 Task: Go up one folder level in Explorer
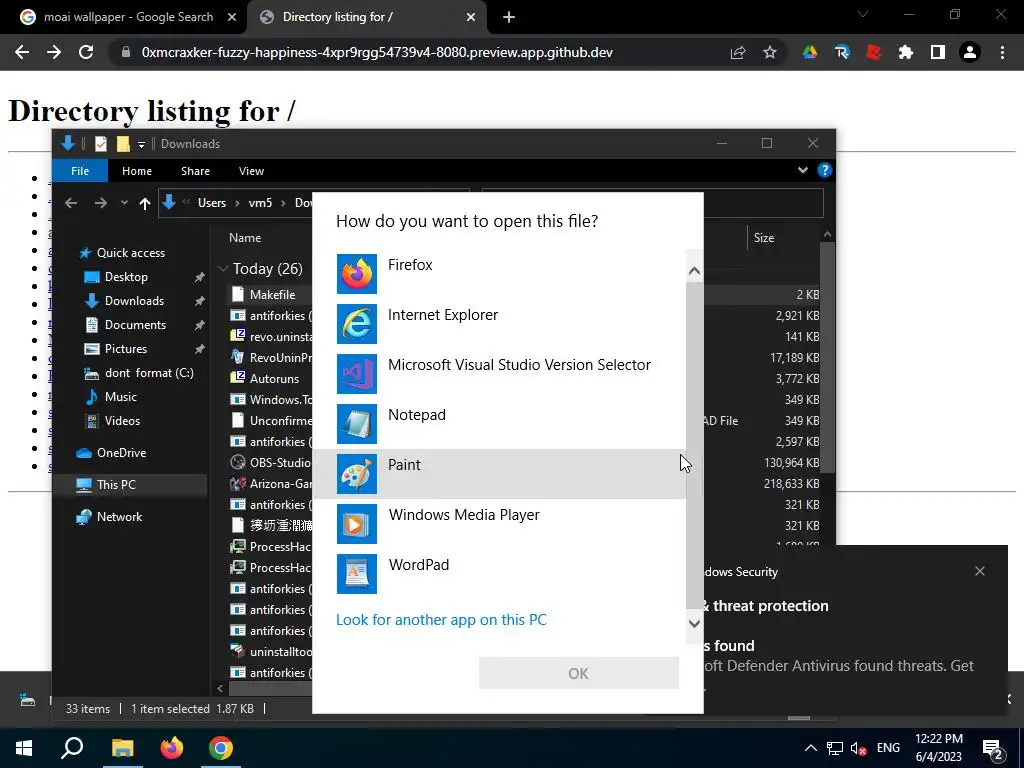click(144, 203)
